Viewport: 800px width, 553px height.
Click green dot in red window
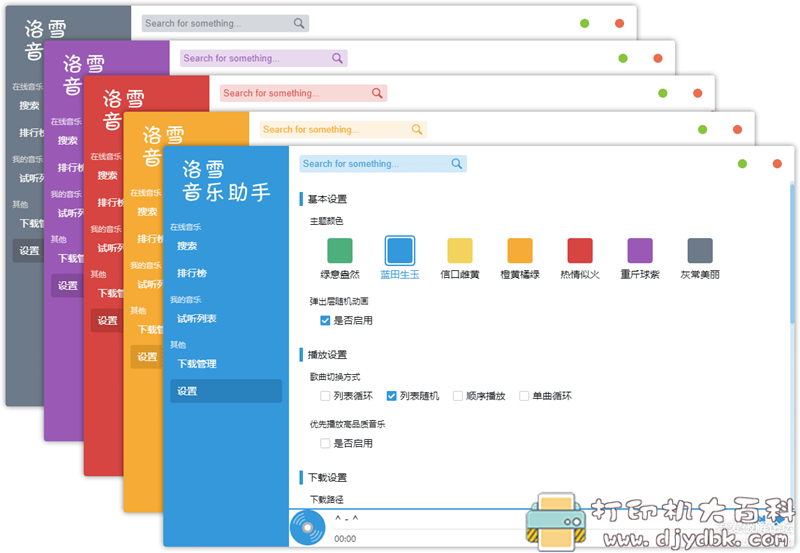click(x=663, y=93)
